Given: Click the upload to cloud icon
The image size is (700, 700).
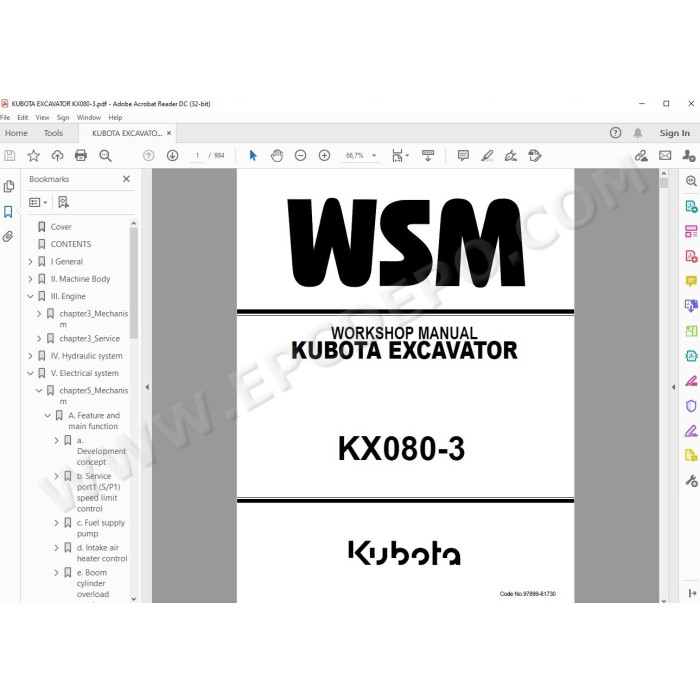Looking at the screenshot, I should click(x=57, y=155).
